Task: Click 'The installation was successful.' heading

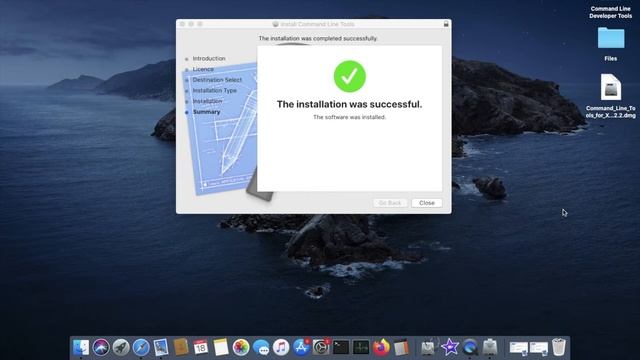Action: coord(349,104)
